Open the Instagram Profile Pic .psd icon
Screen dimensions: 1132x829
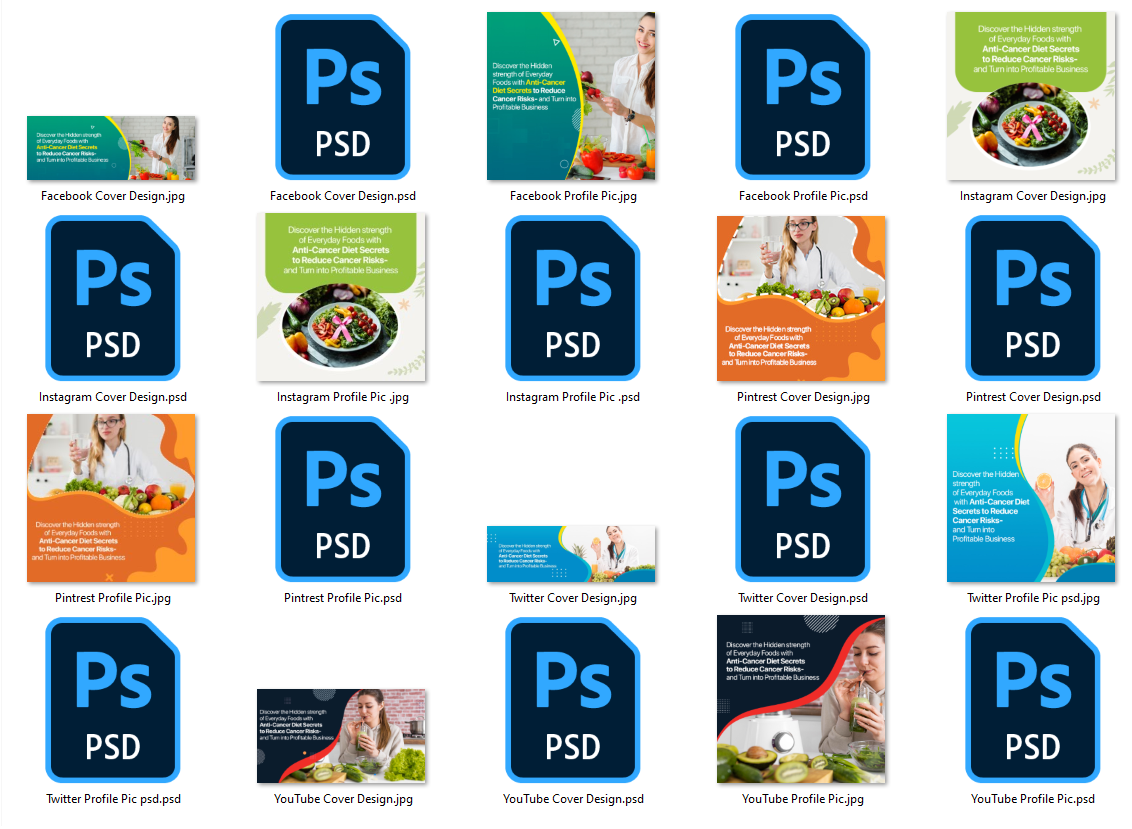click(x=572, y=298)
